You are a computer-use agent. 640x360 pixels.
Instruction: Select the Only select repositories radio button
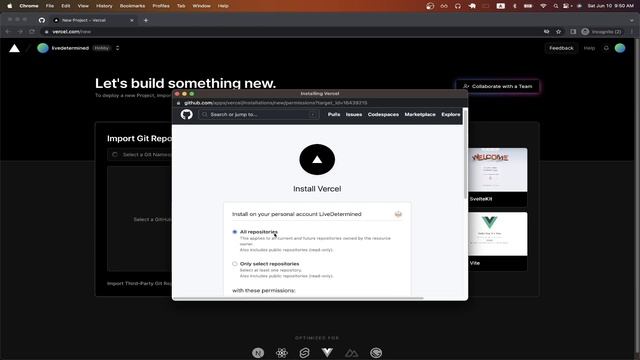pyautogui.click(x=235, y=264)
